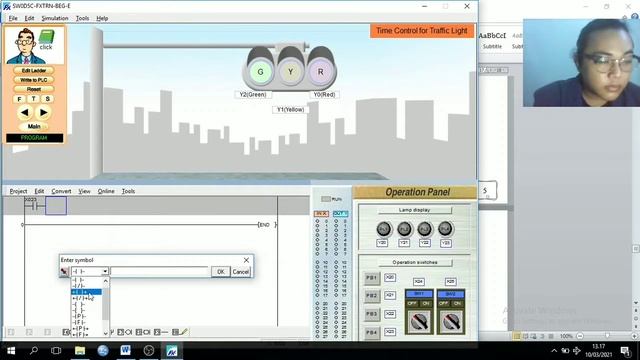Open the View menu in ladder editor
The image size is (640, 360).
coord(84,191)
